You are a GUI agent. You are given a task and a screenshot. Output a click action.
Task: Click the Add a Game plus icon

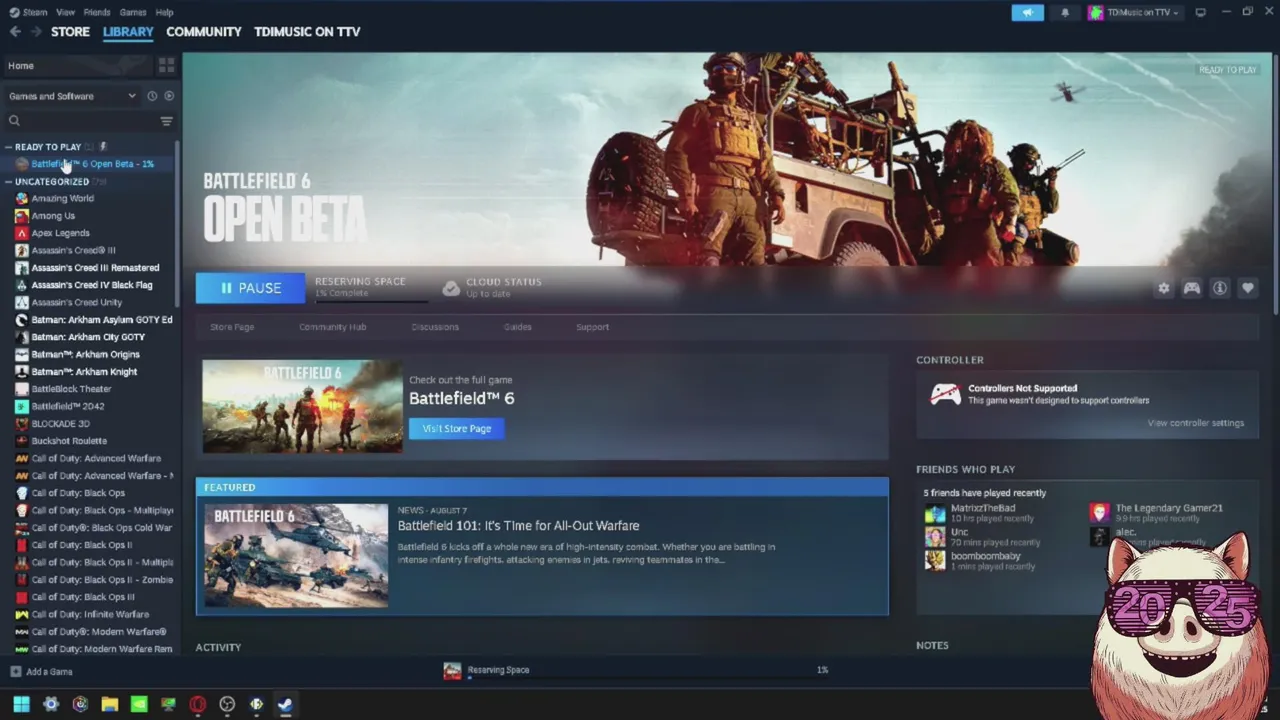click(x=15, y=672)
